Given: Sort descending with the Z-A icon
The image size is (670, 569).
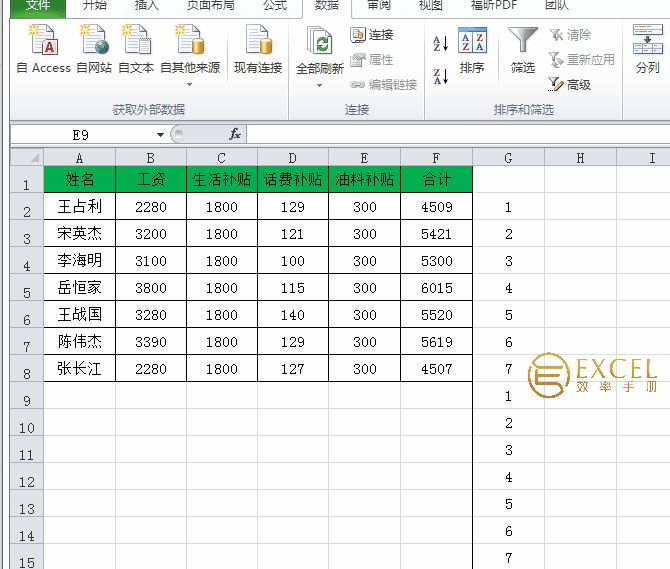Looking at the screenshot, I should [440, 76].
